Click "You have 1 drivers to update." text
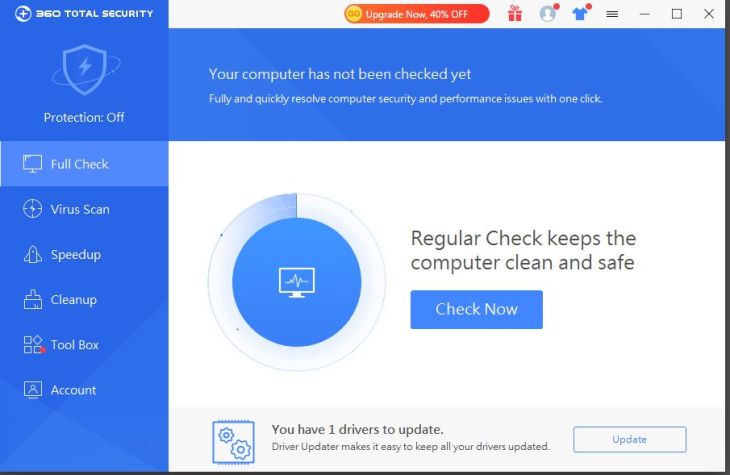The height and width of the screenshot is (475, 730). pos(357,429)
